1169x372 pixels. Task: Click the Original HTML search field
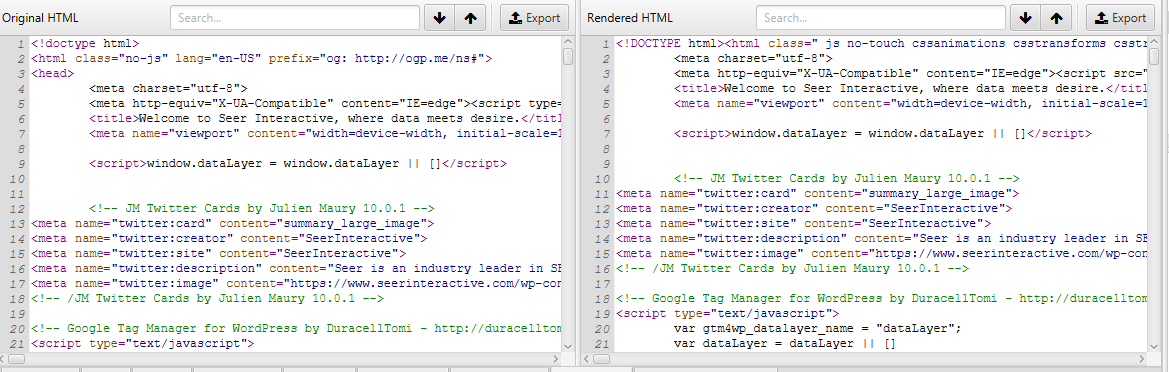tap(294, 18)
